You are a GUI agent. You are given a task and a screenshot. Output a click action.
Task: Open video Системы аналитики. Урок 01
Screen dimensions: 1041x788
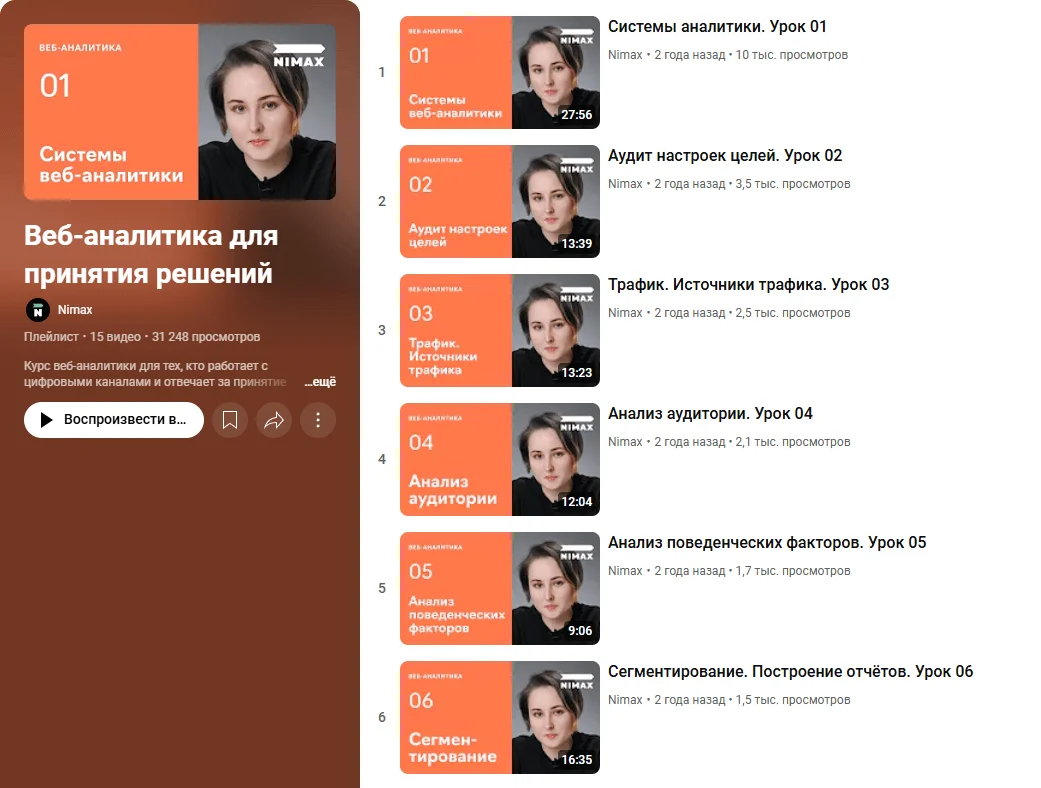(x=717, y=27)
